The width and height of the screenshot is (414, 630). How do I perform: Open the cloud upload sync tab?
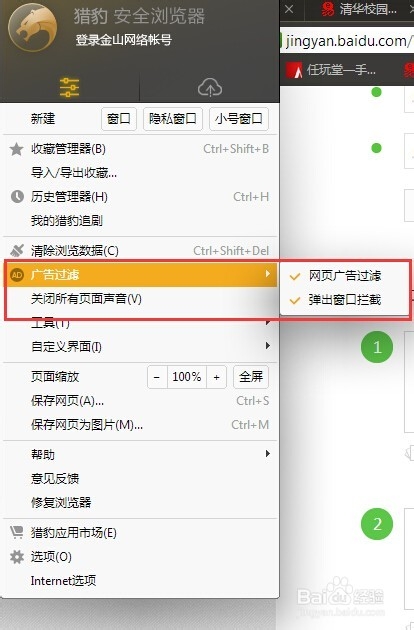210,88
